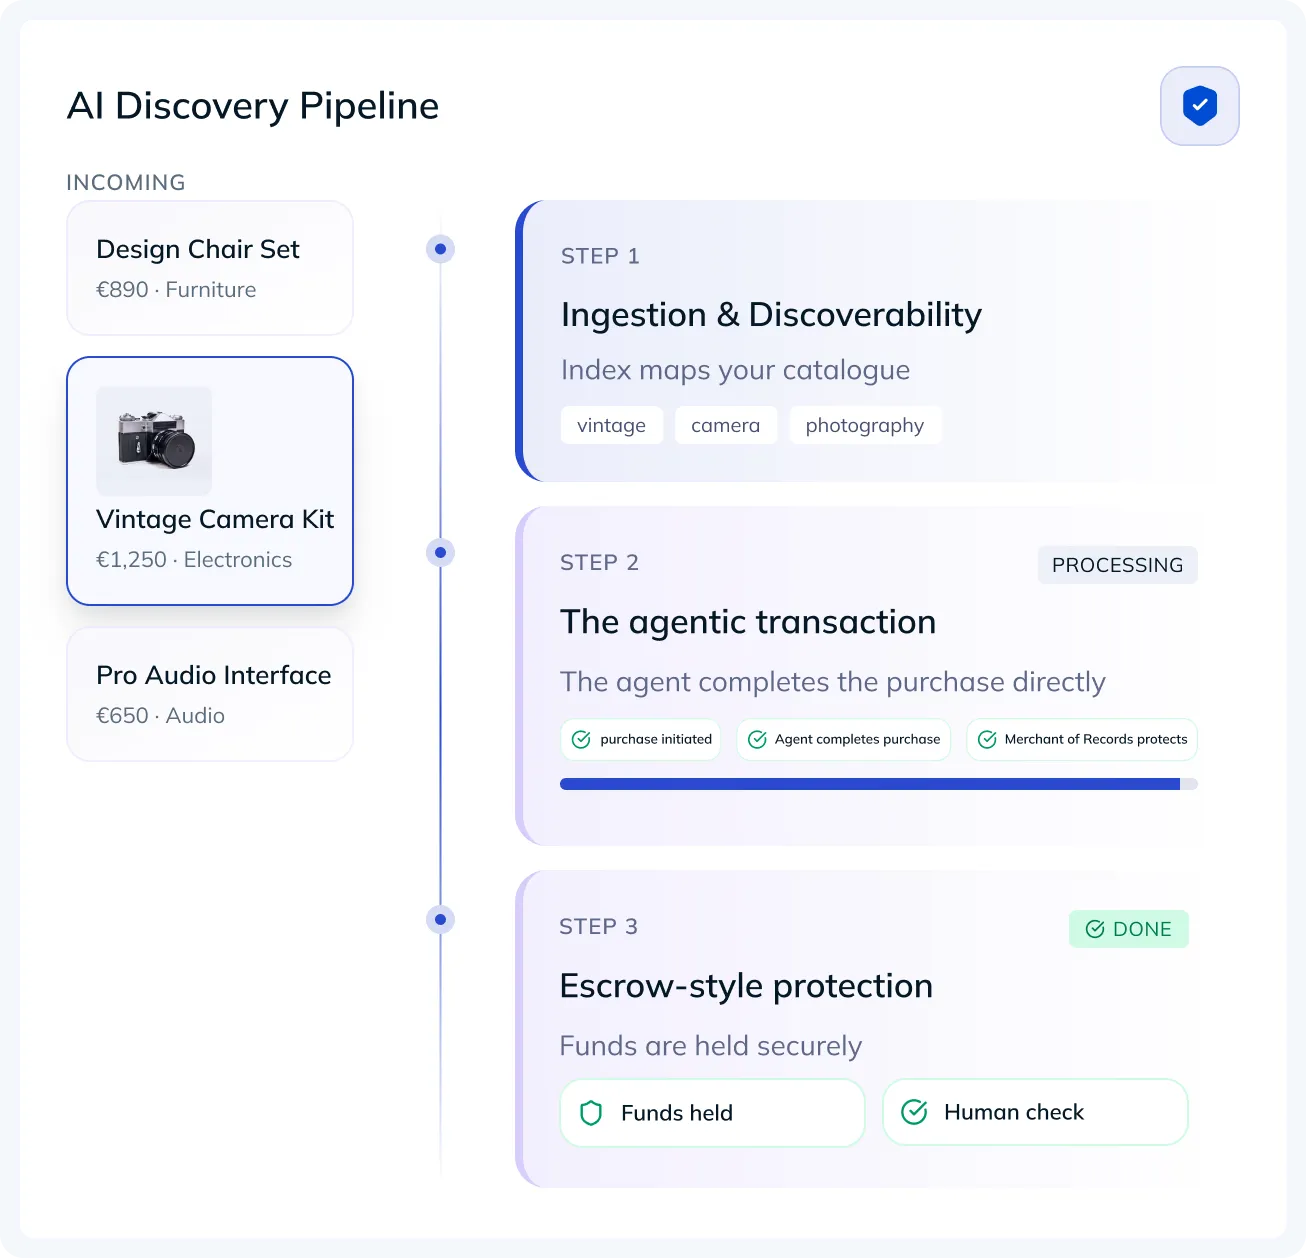Select the Pro Audio Interface card
Image resolution: width=1306 pixels, height=1258 pixels.
pos(210,694)
